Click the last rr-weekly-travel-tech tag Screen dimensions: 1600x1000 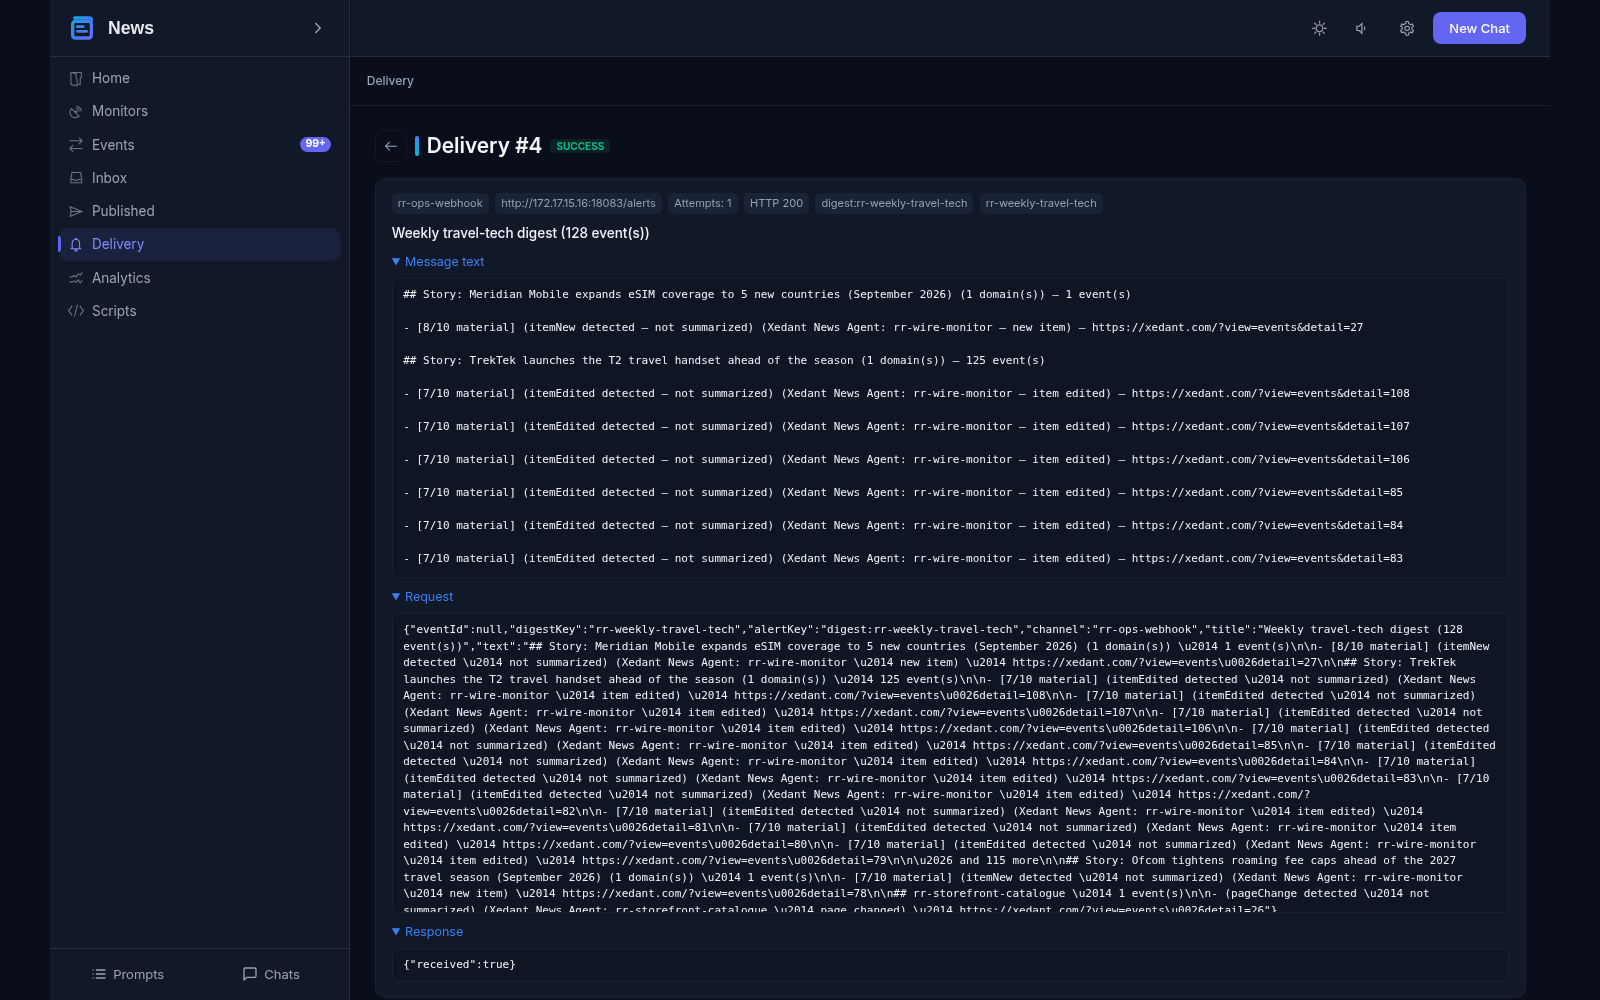tap(1041, 203)
